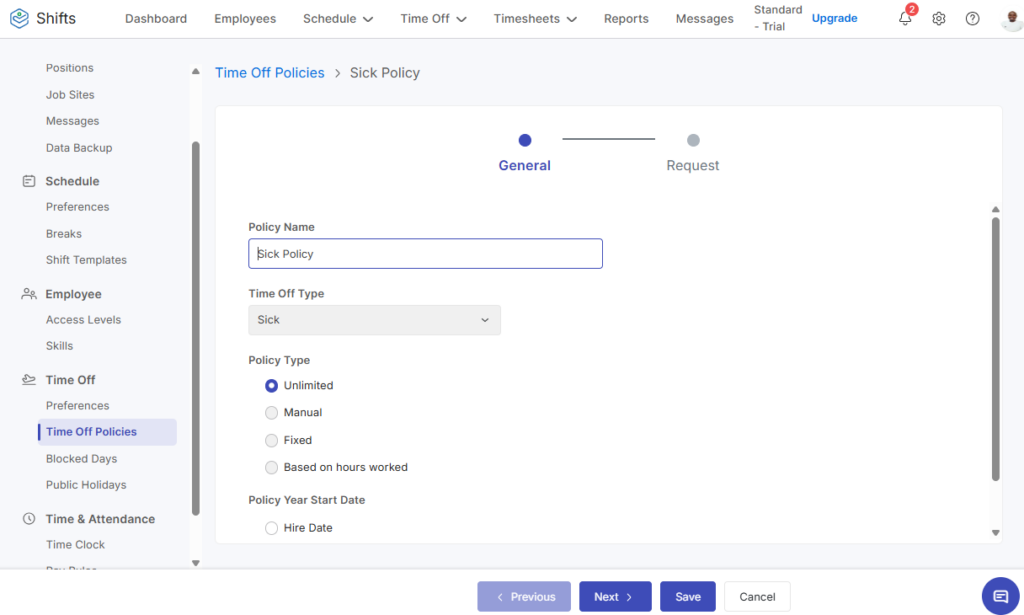This screenshot has width=1024, height=615.
Task: Open the Employees menu item
Action: [x=245, y=19]
